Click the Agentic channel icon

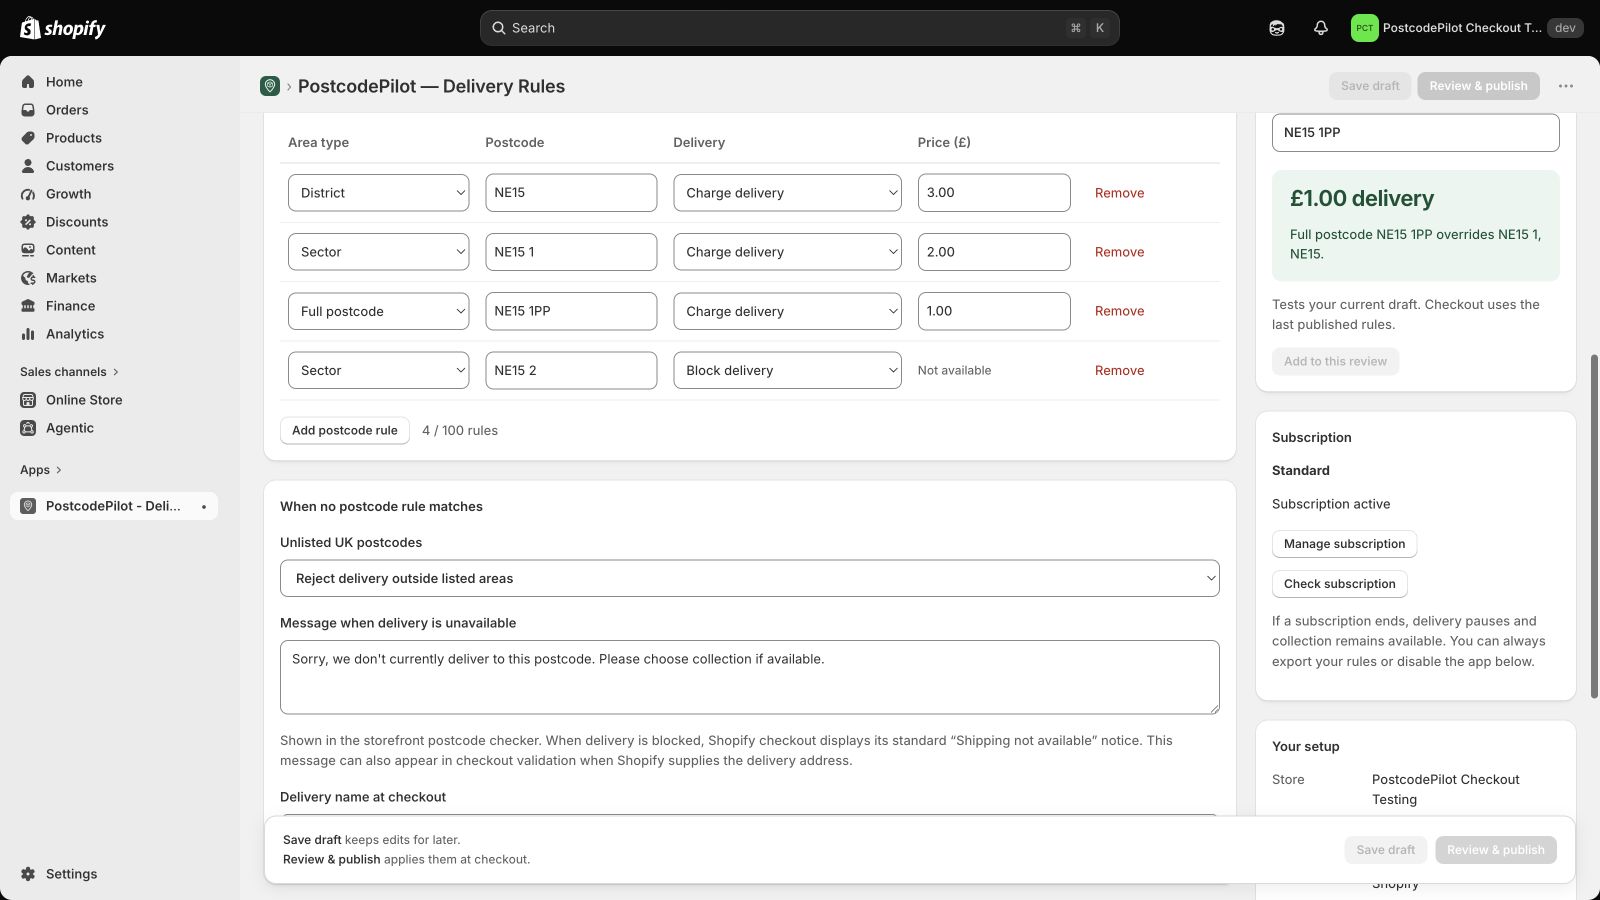pyautogui.click(x=28, y=428)
